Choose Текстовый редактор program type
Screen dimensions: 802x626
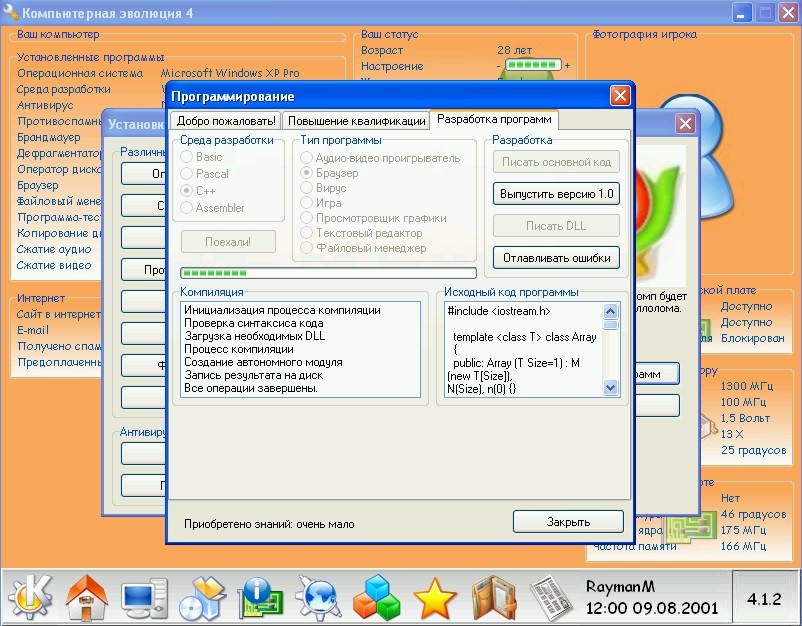tap(306, 233)
